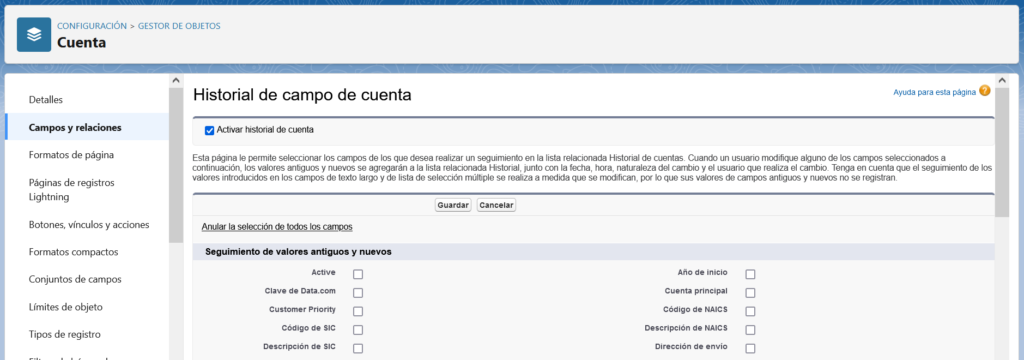Click the Cancelar button
Image resolution: width=1024 pixels, height=360 pixels.
coord(496,205)
